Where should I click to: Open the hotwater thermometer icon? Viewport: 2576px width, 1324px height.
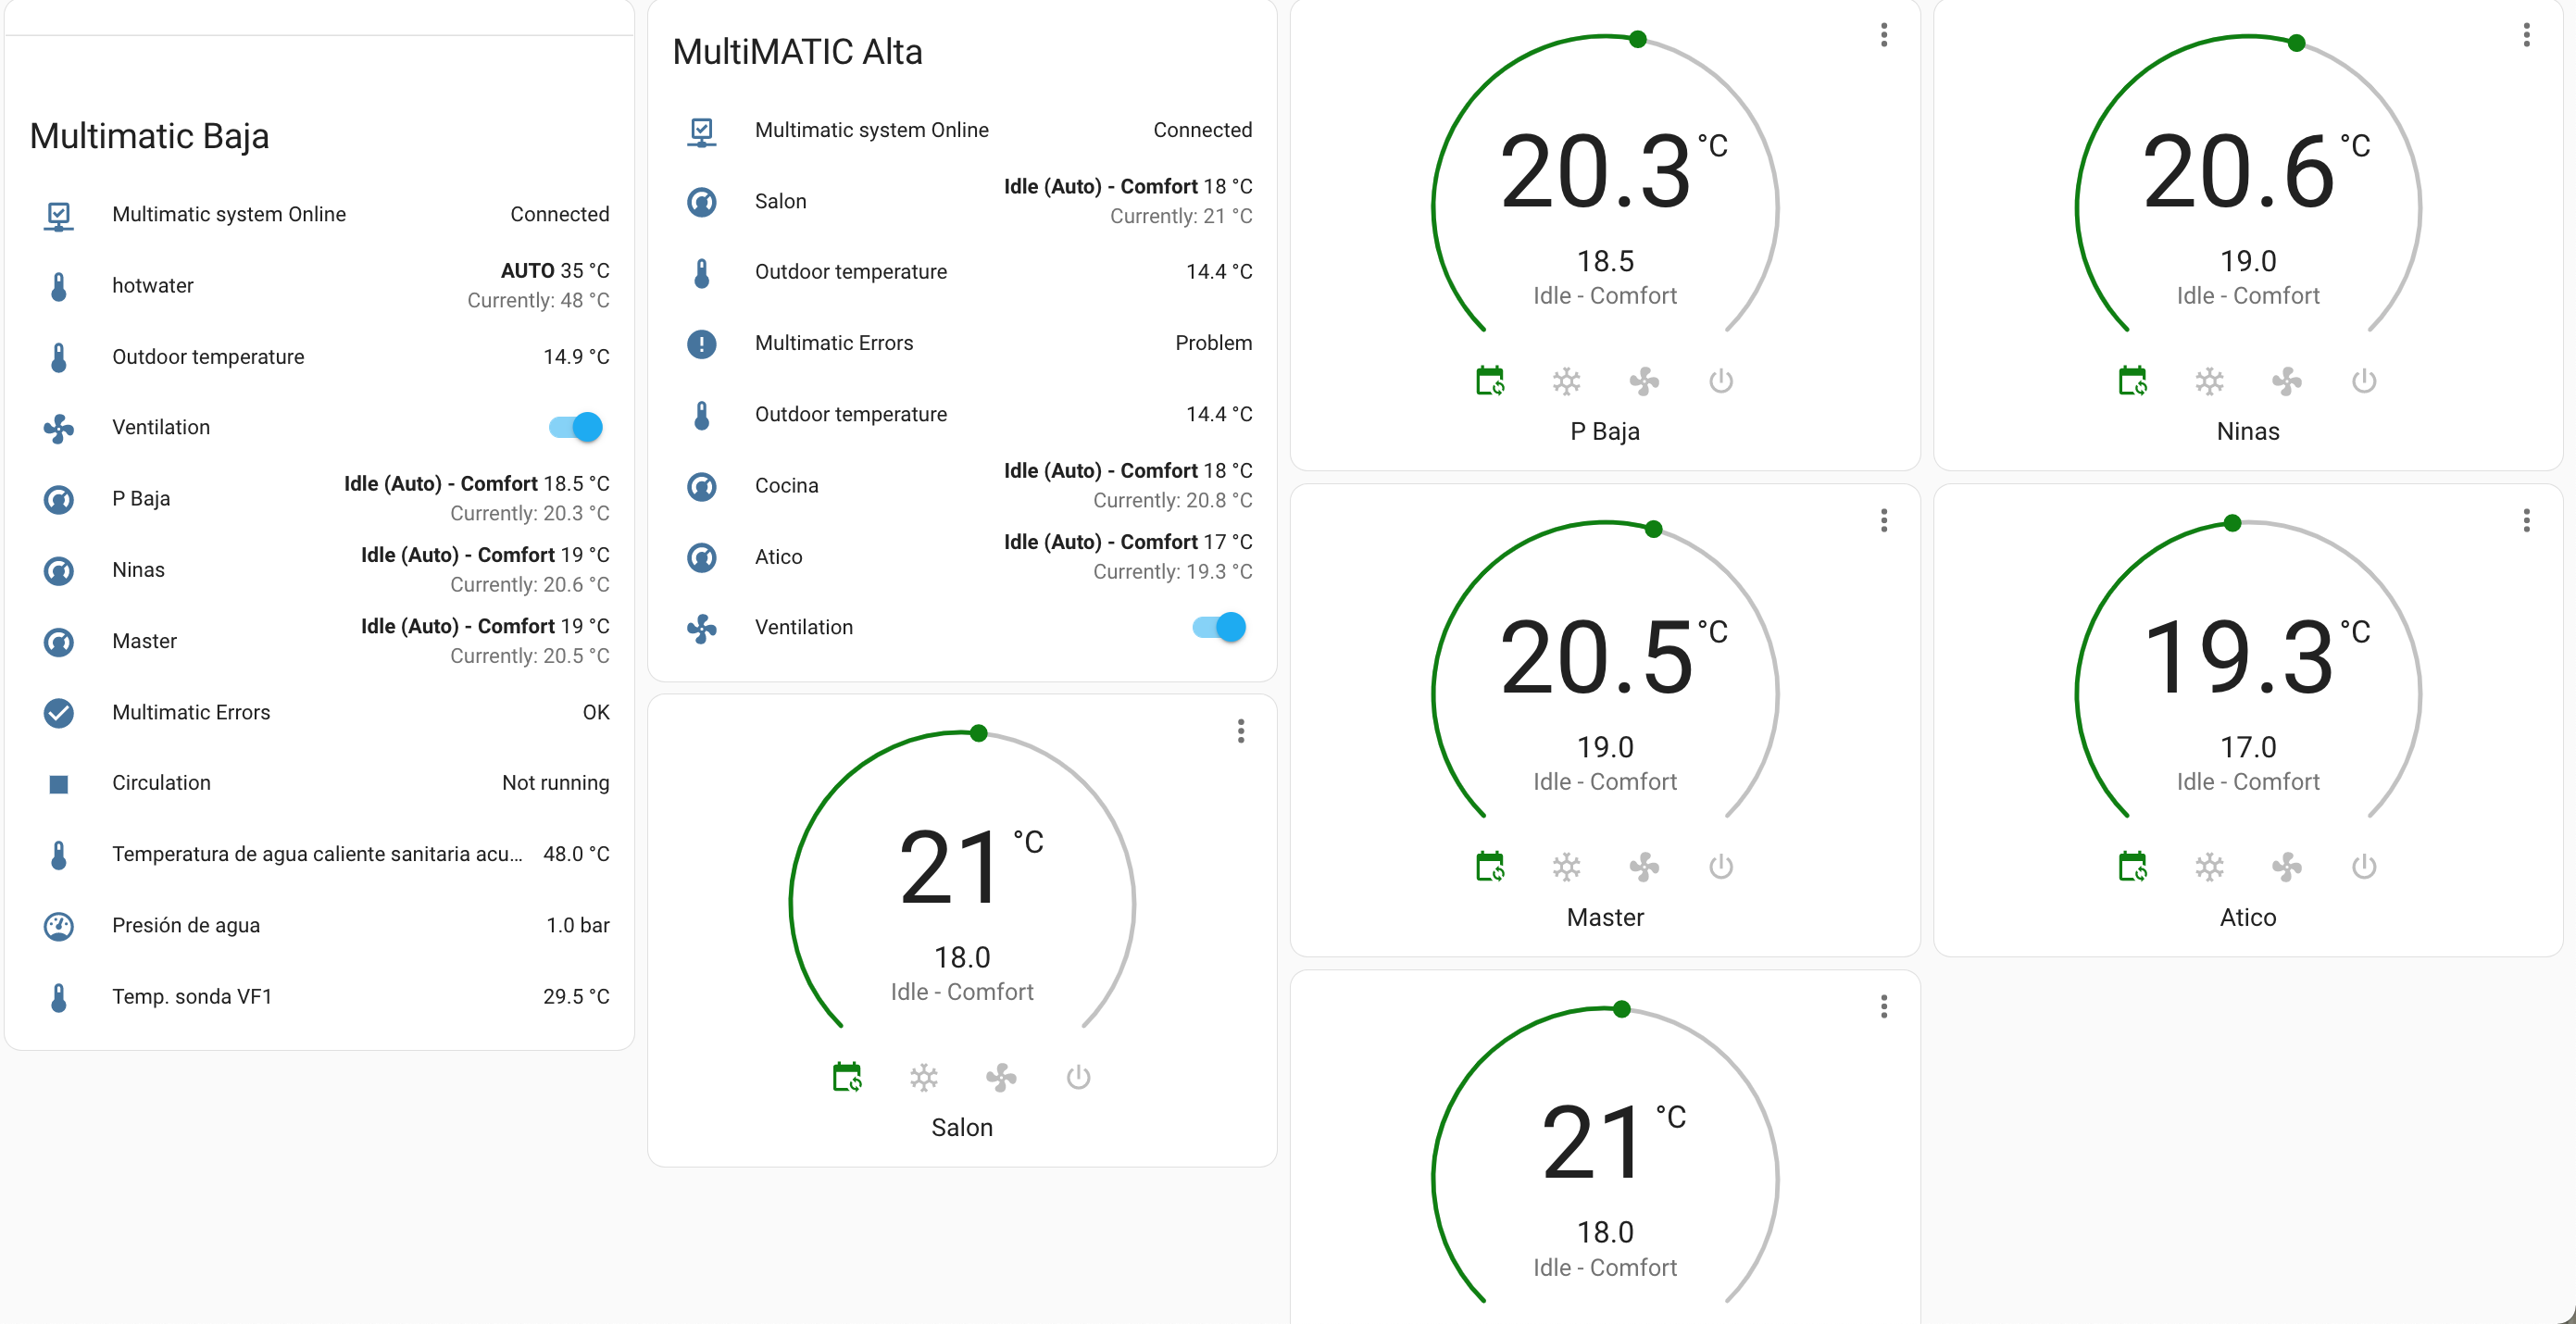coord(59,286)
